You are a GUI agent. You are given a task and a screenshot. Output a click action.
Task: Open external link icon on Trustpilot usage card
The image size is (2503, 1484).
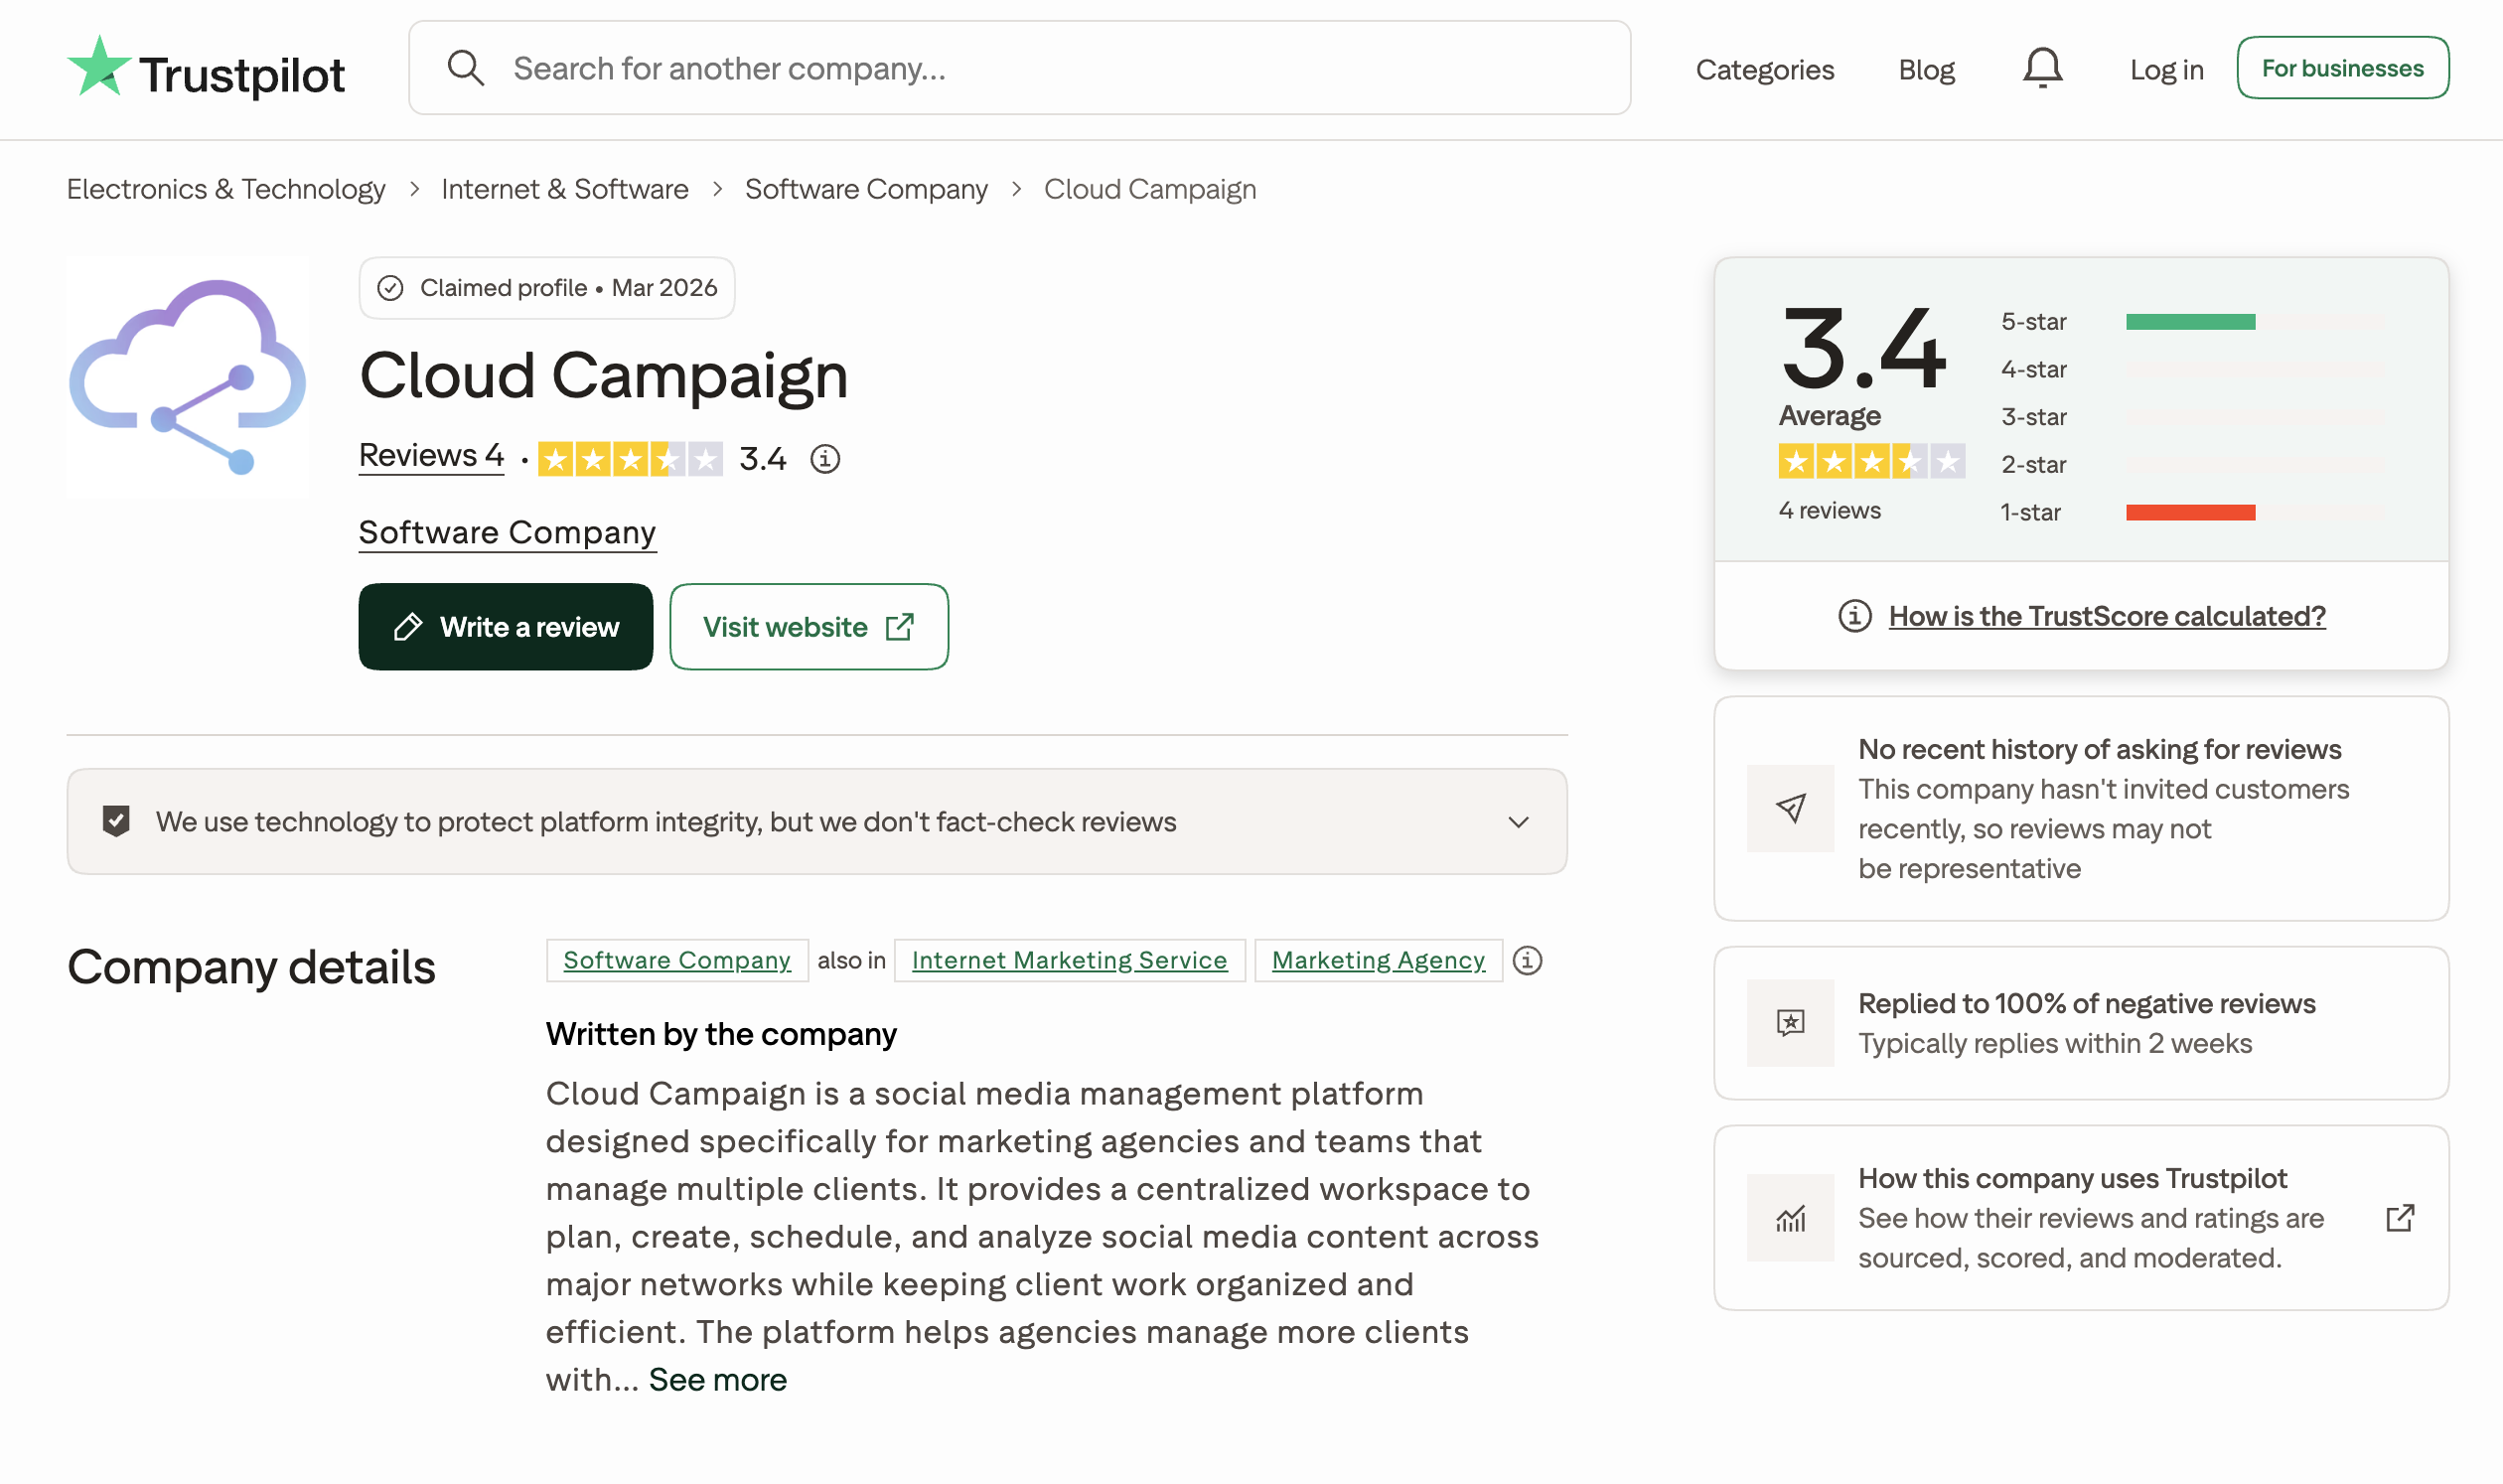[x=2399, y=1217]
